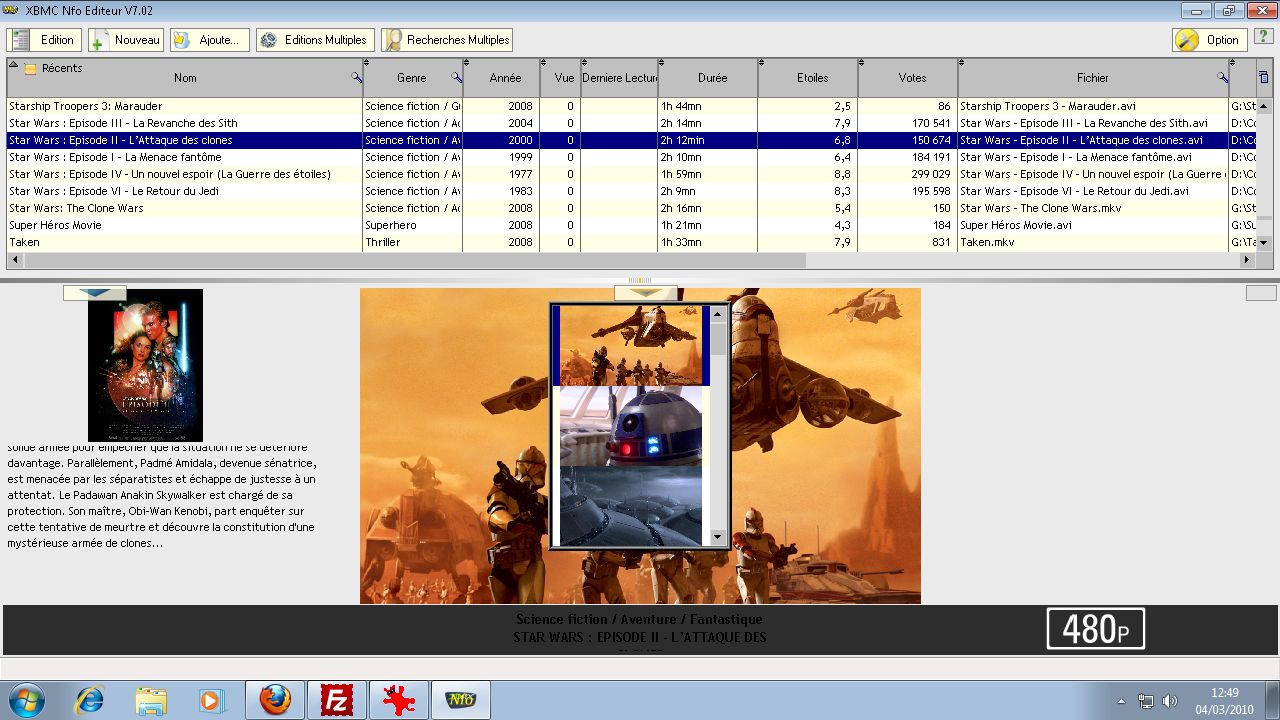Select the Super Héros Movie row
This screenshot has height=720, width=1280.
630,225
